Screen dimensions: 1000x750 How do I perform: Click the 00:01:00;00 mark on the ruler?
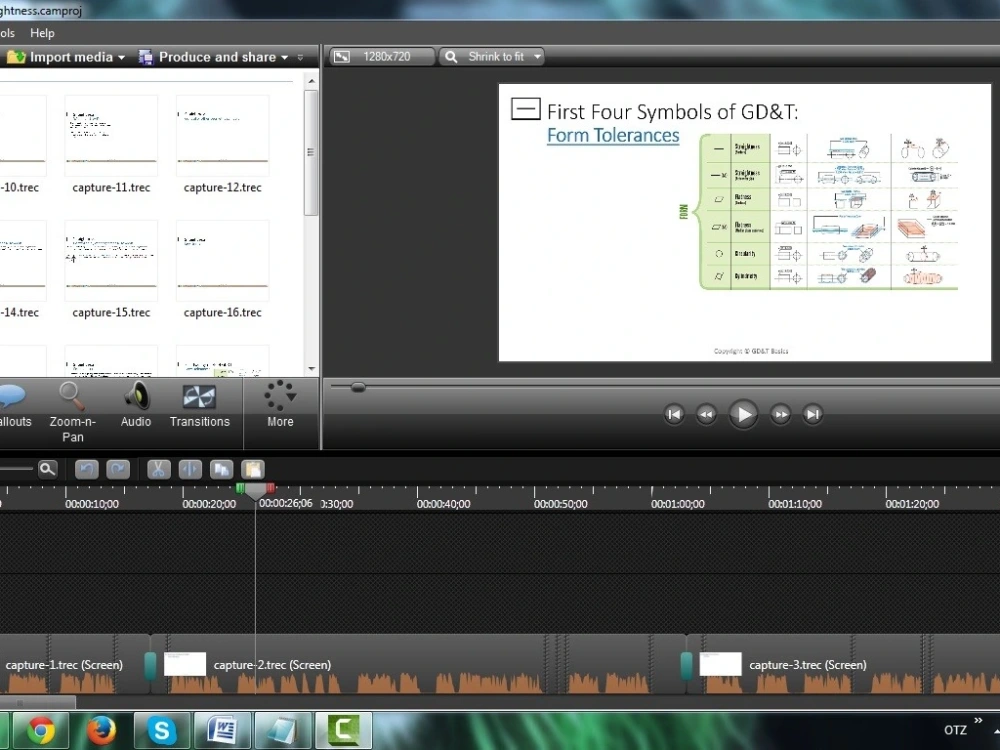pyautogui.click(x=677, y=504)
